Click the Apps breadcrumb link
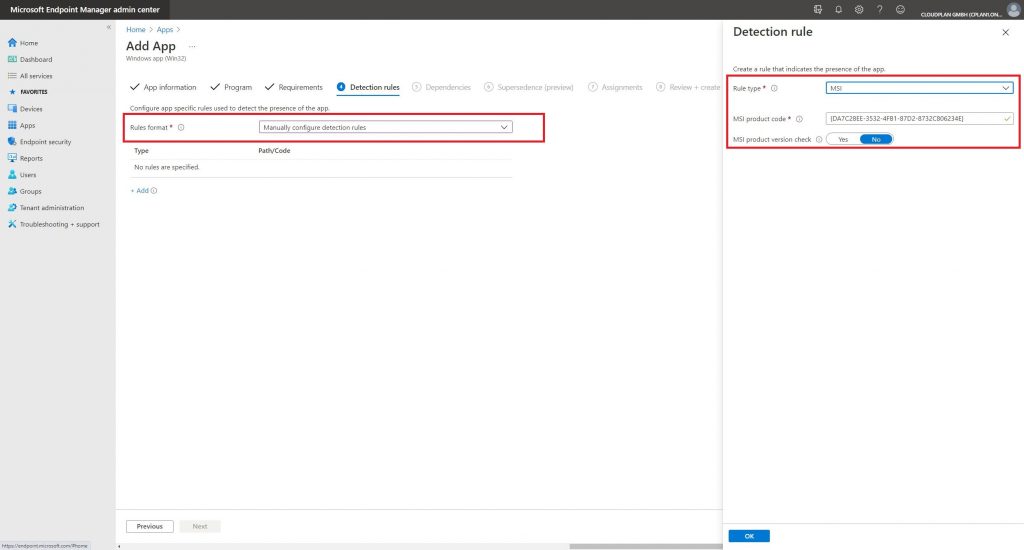Viewport: 1024px width, 550px height. click(x=165, y=29)
